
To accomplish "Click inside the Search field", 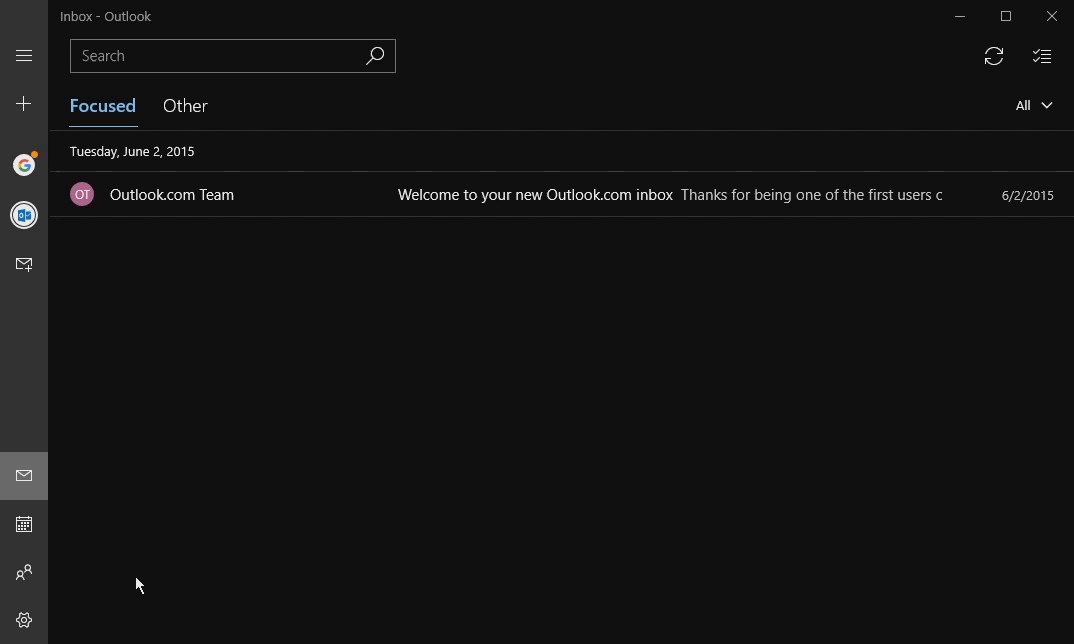I will 233,56.
